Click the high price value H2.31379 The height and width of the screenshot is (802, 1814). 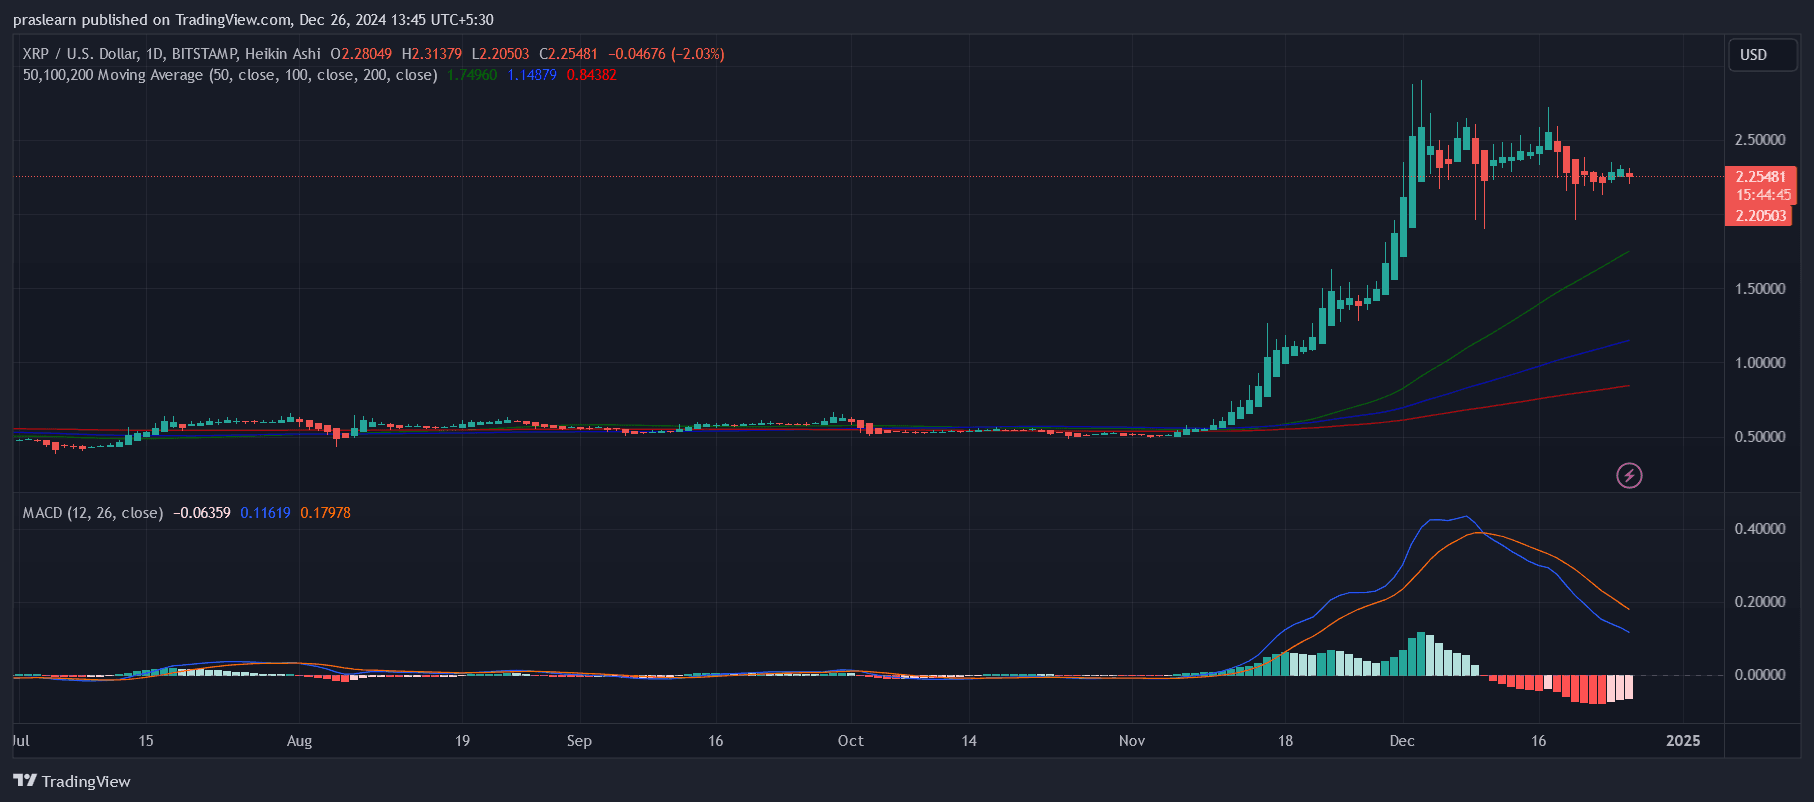pyautogui.click(x=432, y=54)
